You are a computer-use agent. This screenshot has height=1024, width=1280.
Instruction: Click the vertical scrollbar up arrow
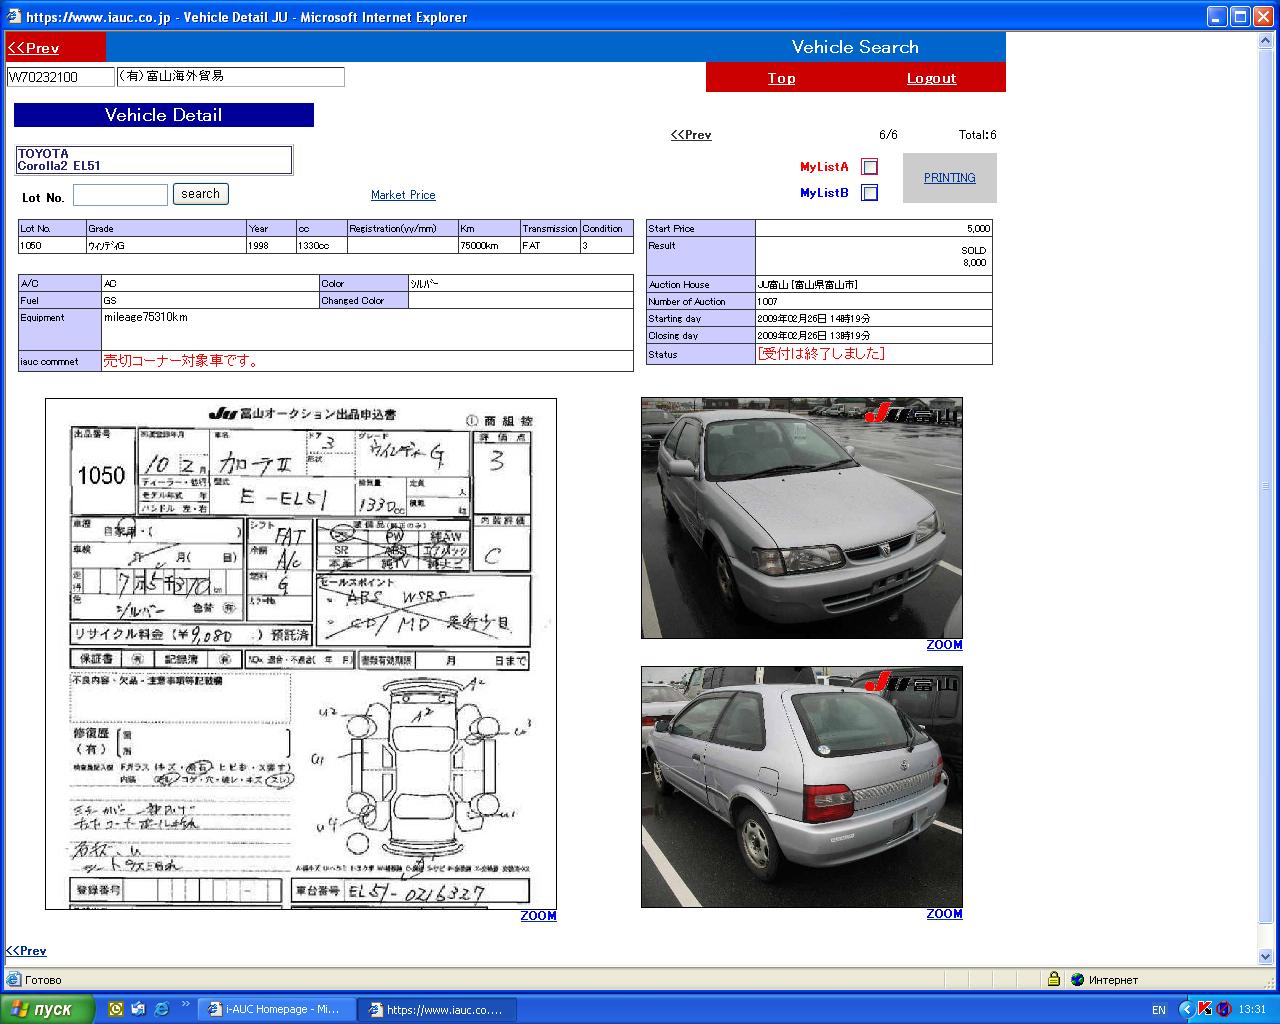(1265, 41)
